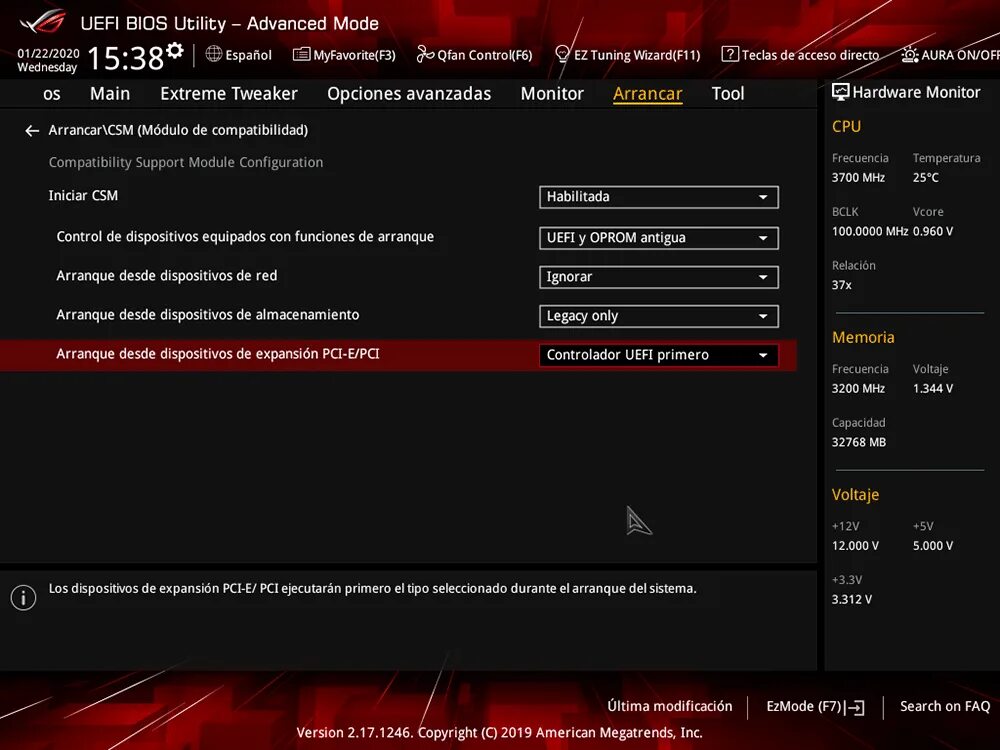Launch EZ Tuning Wizard(F11) label
The width and height of the screenshot is (1000, 750).
[637, 55]
